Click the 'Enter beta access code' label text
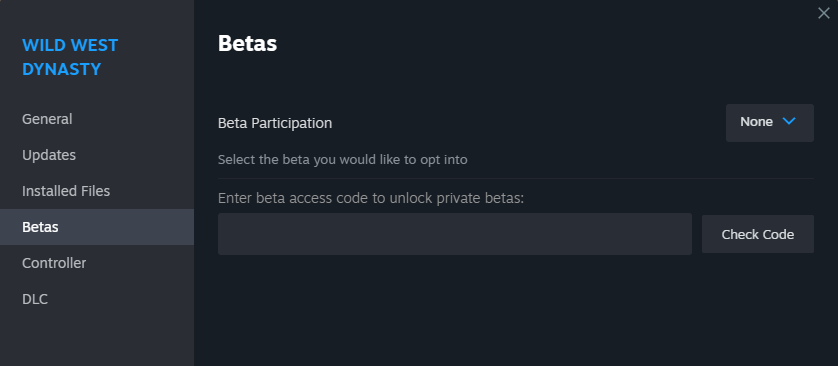Image resolution: width=838 pixels, height=366 pixels. coord(371,198)
